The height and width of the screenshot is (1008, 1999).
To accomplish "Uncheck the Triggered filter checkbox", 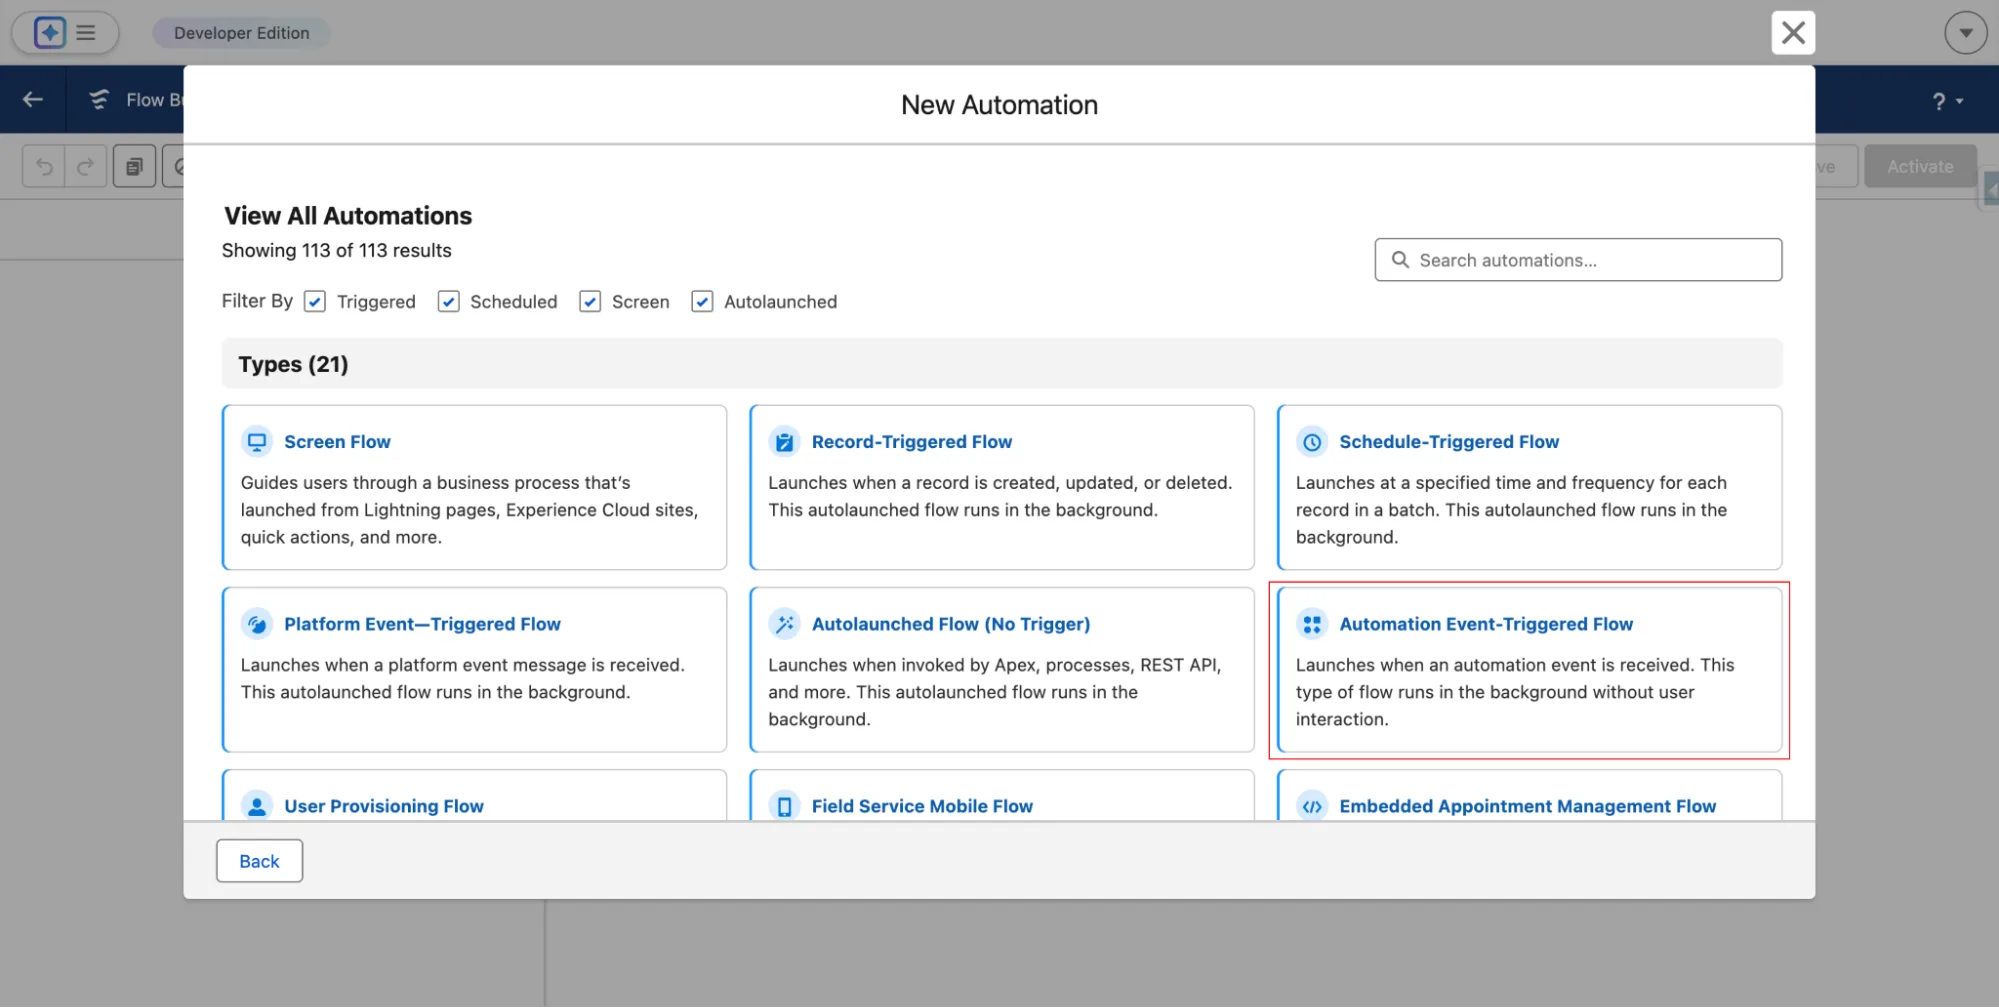I will coord(315,301).
